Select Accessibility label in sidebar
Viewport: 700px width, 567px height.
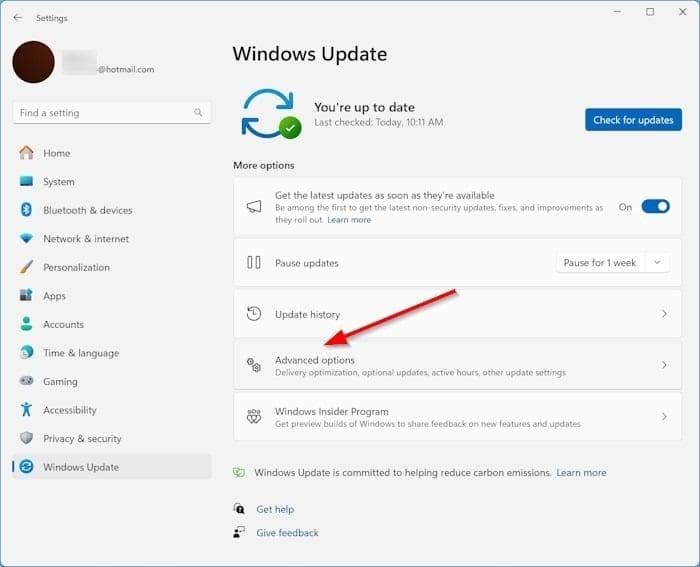point(70,410)
